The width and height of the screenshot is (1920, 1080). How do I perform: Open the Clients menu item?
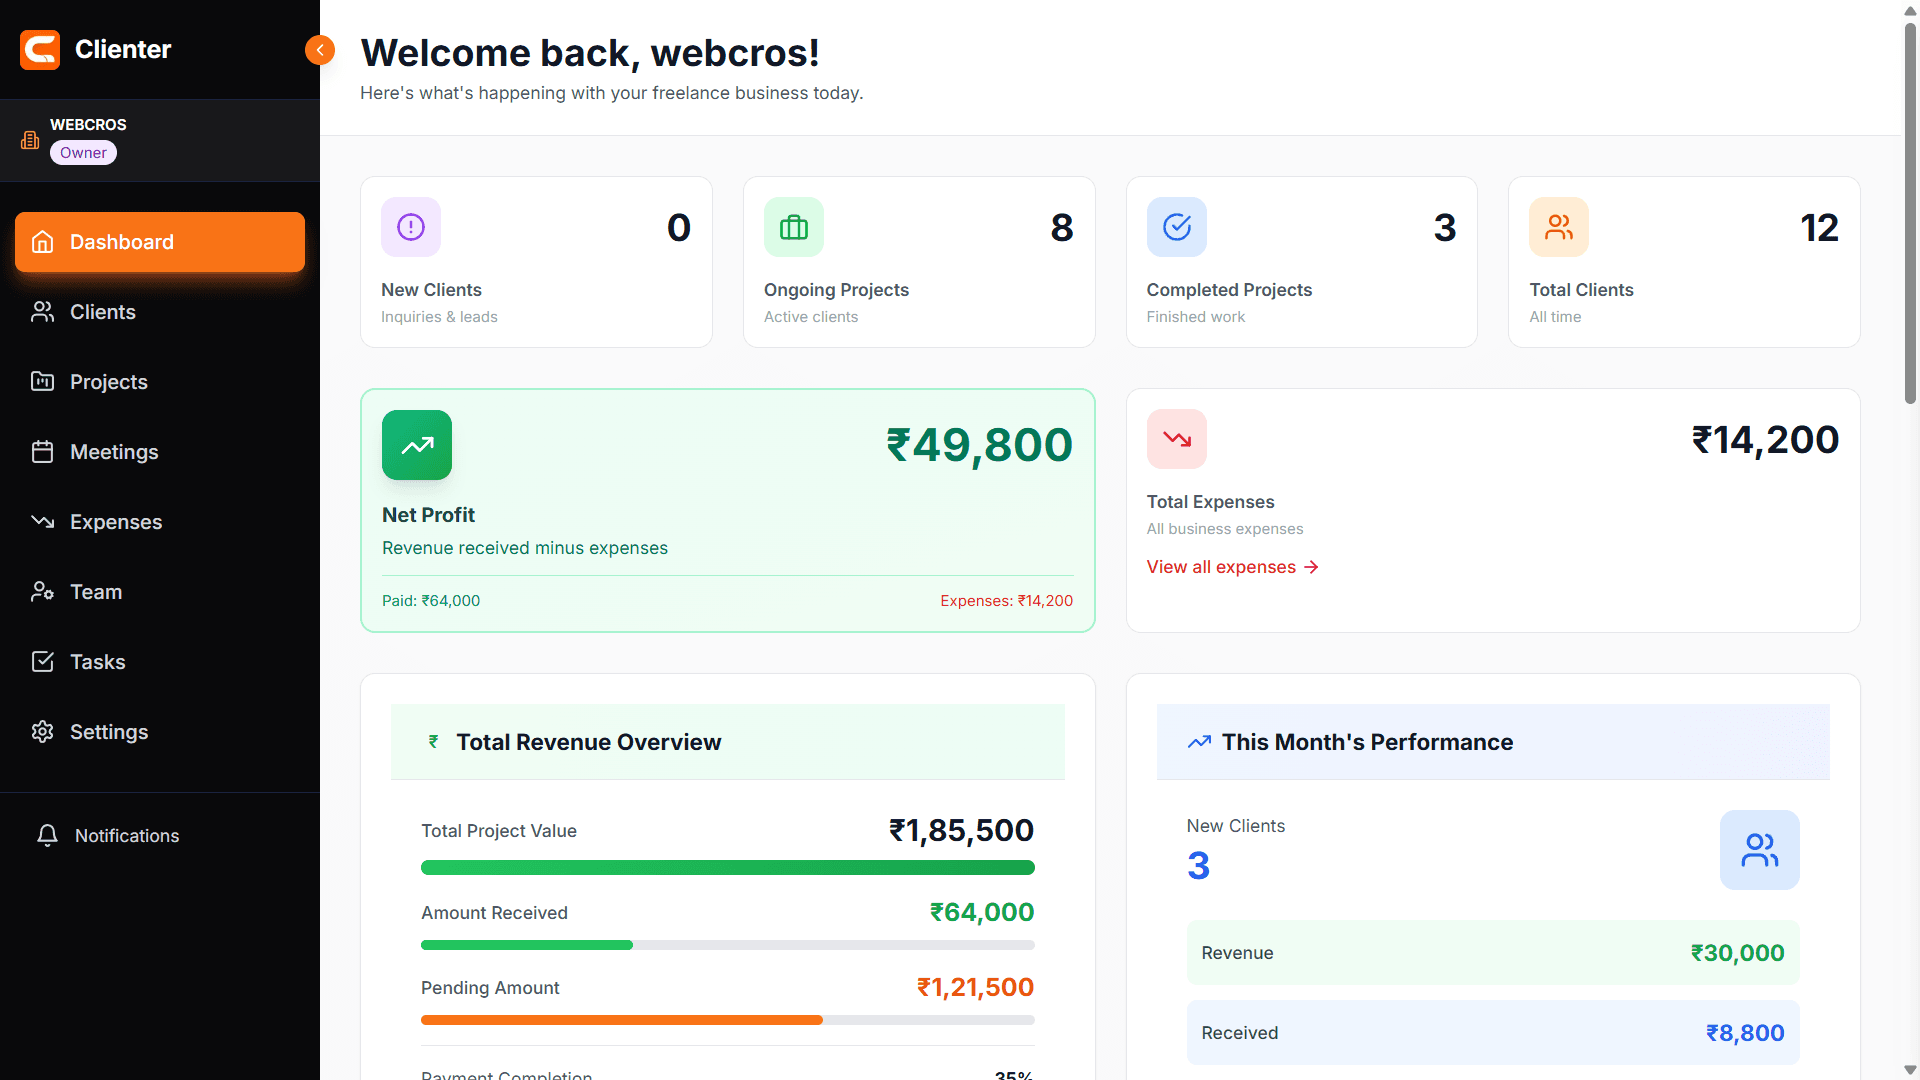pos(102,312)
